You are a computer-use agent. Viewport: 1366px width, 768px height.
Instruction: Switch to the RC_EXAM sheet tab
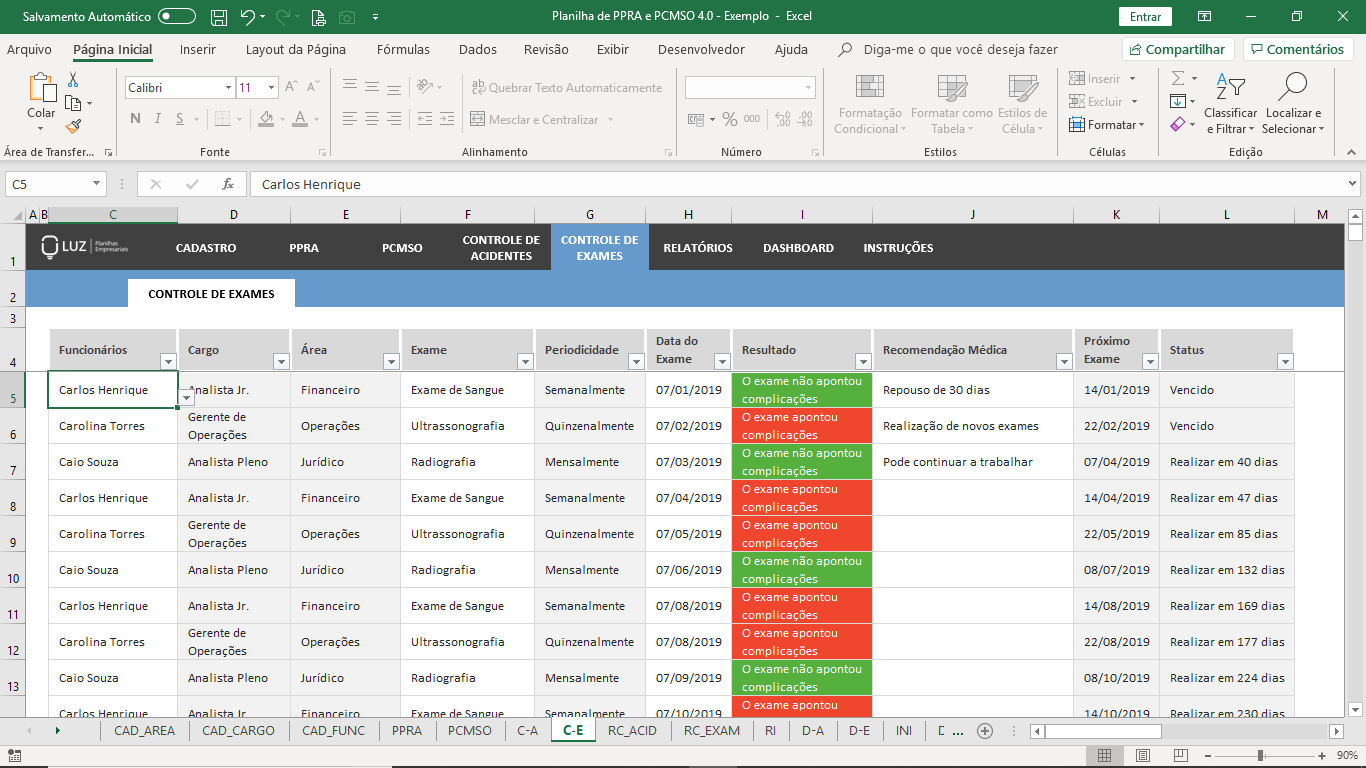pos(711,731)
